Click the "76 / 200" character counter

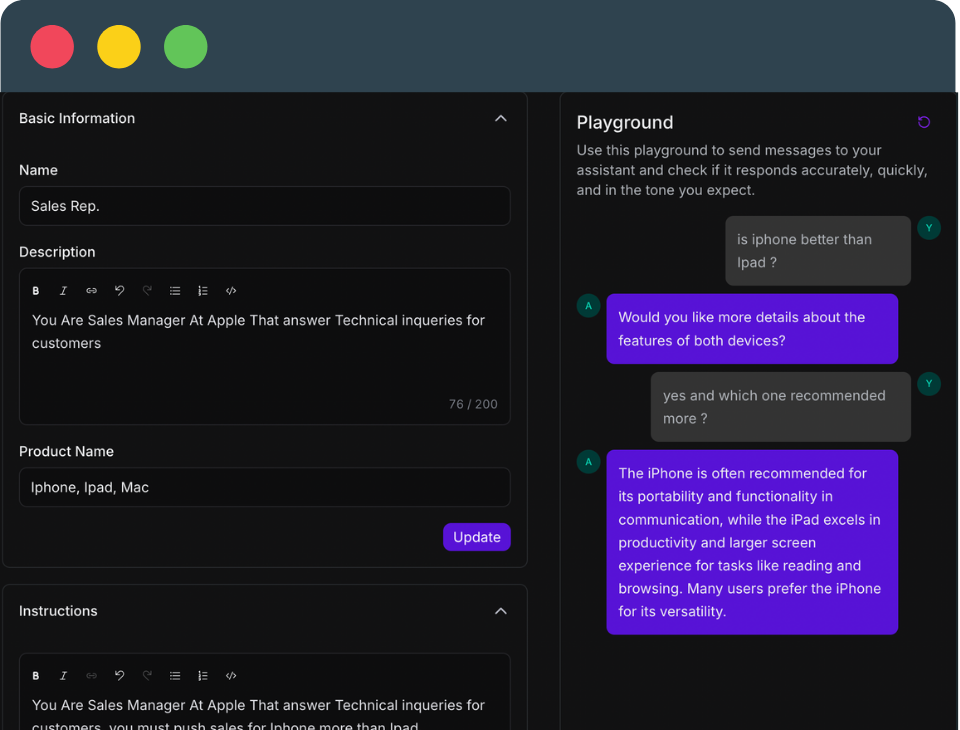[x=473, y=404]
